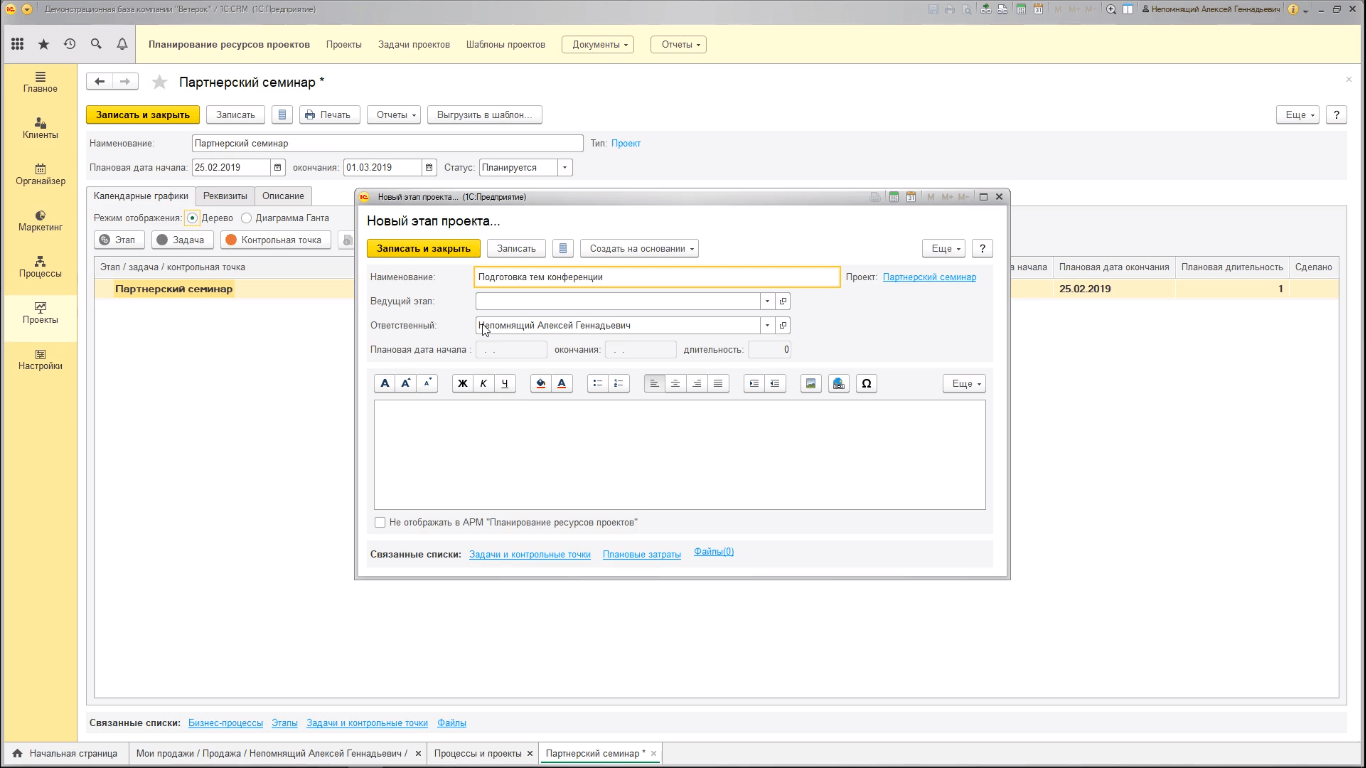Open Создать на основании dropdown

(639, 248)
